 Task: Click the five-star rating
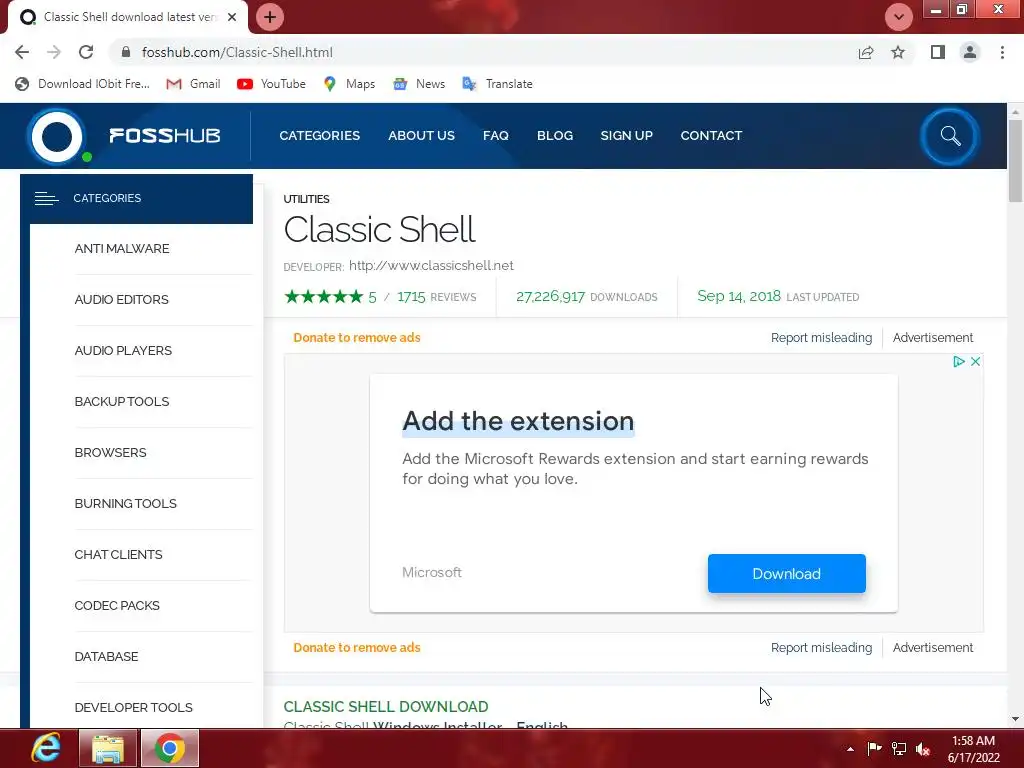pos(323,296)
